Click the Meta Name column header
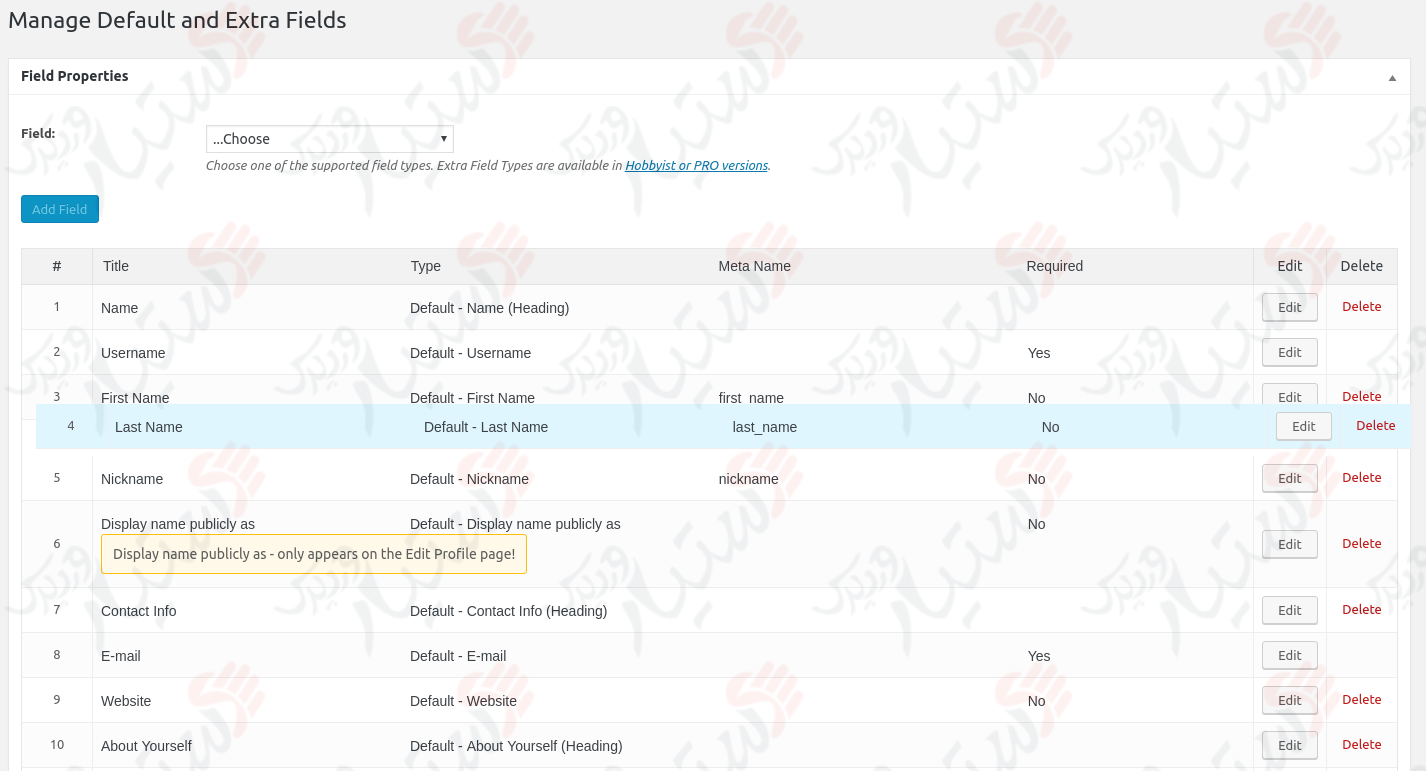Screen dimensions: 1426x771 755,266
